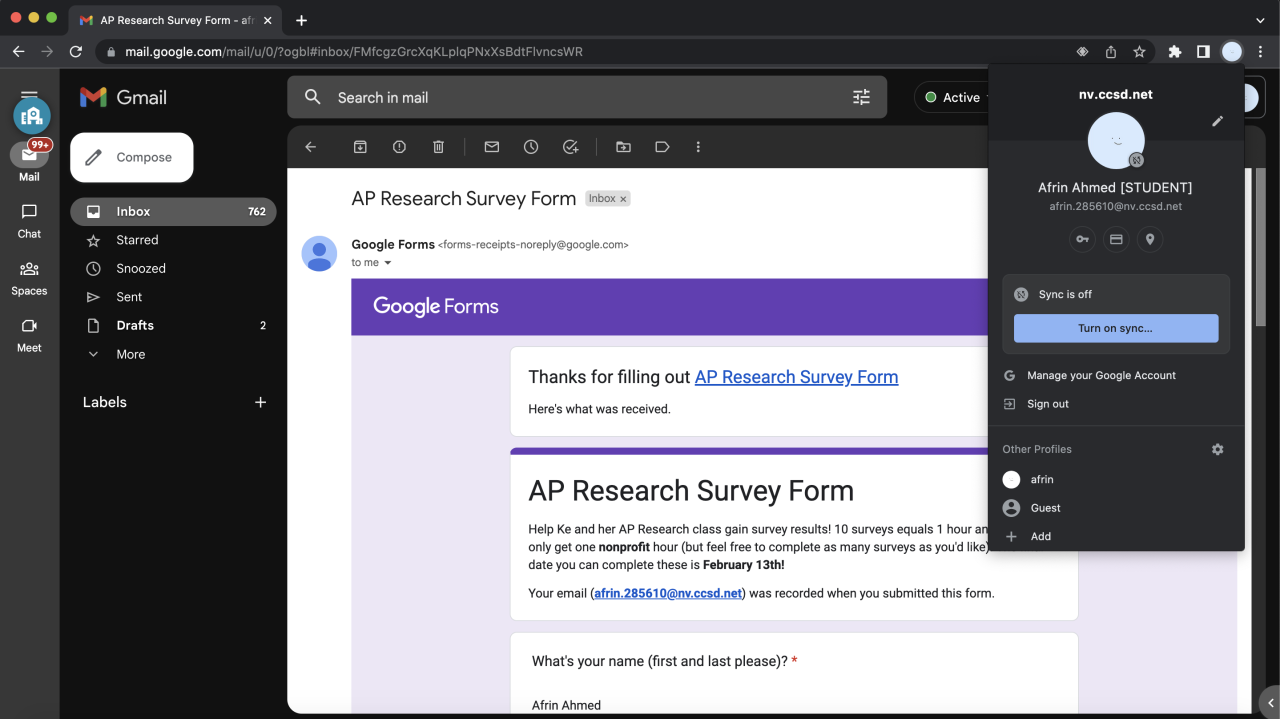Open Chrome extensions puzzle icon
This screenshot has height=719, width=1280.
[1175, 51]
